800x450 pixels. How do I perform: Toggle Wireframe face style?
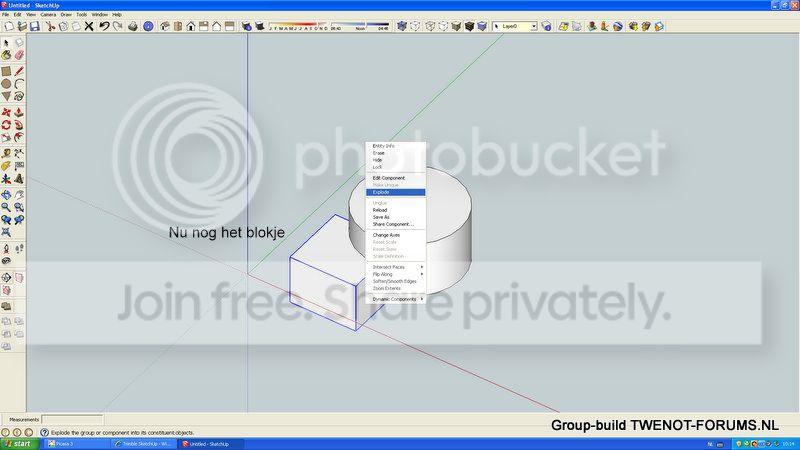pyautogui.click(x=430, y=26)
